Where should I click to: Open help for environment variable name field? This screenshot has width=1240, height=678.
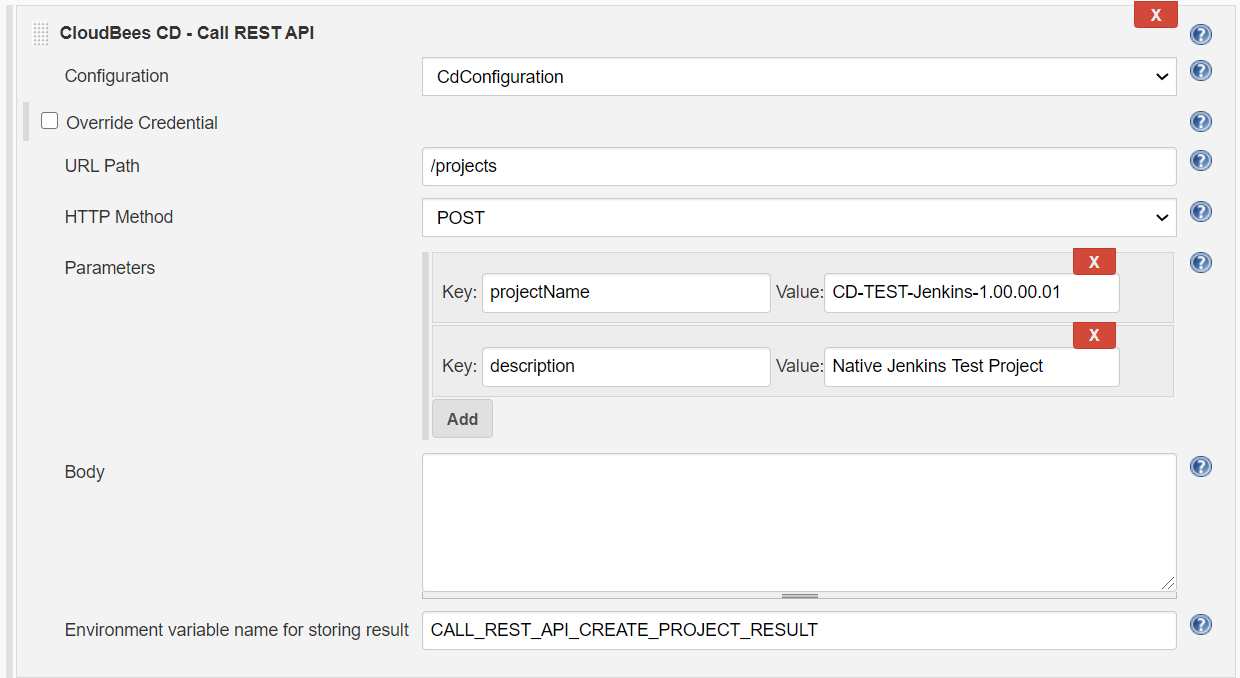pos(1201,625)
